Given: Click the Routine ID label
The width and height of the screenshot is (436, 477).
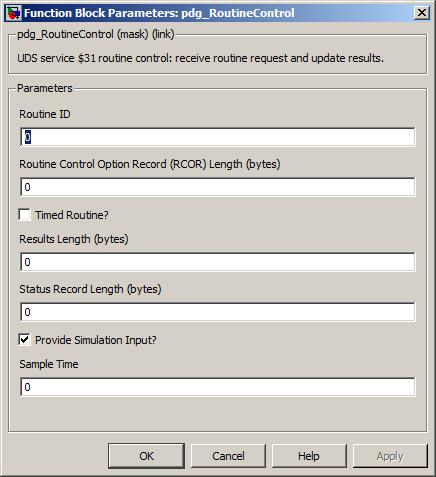Looking at the screenshot, I should tap(45, 114).
